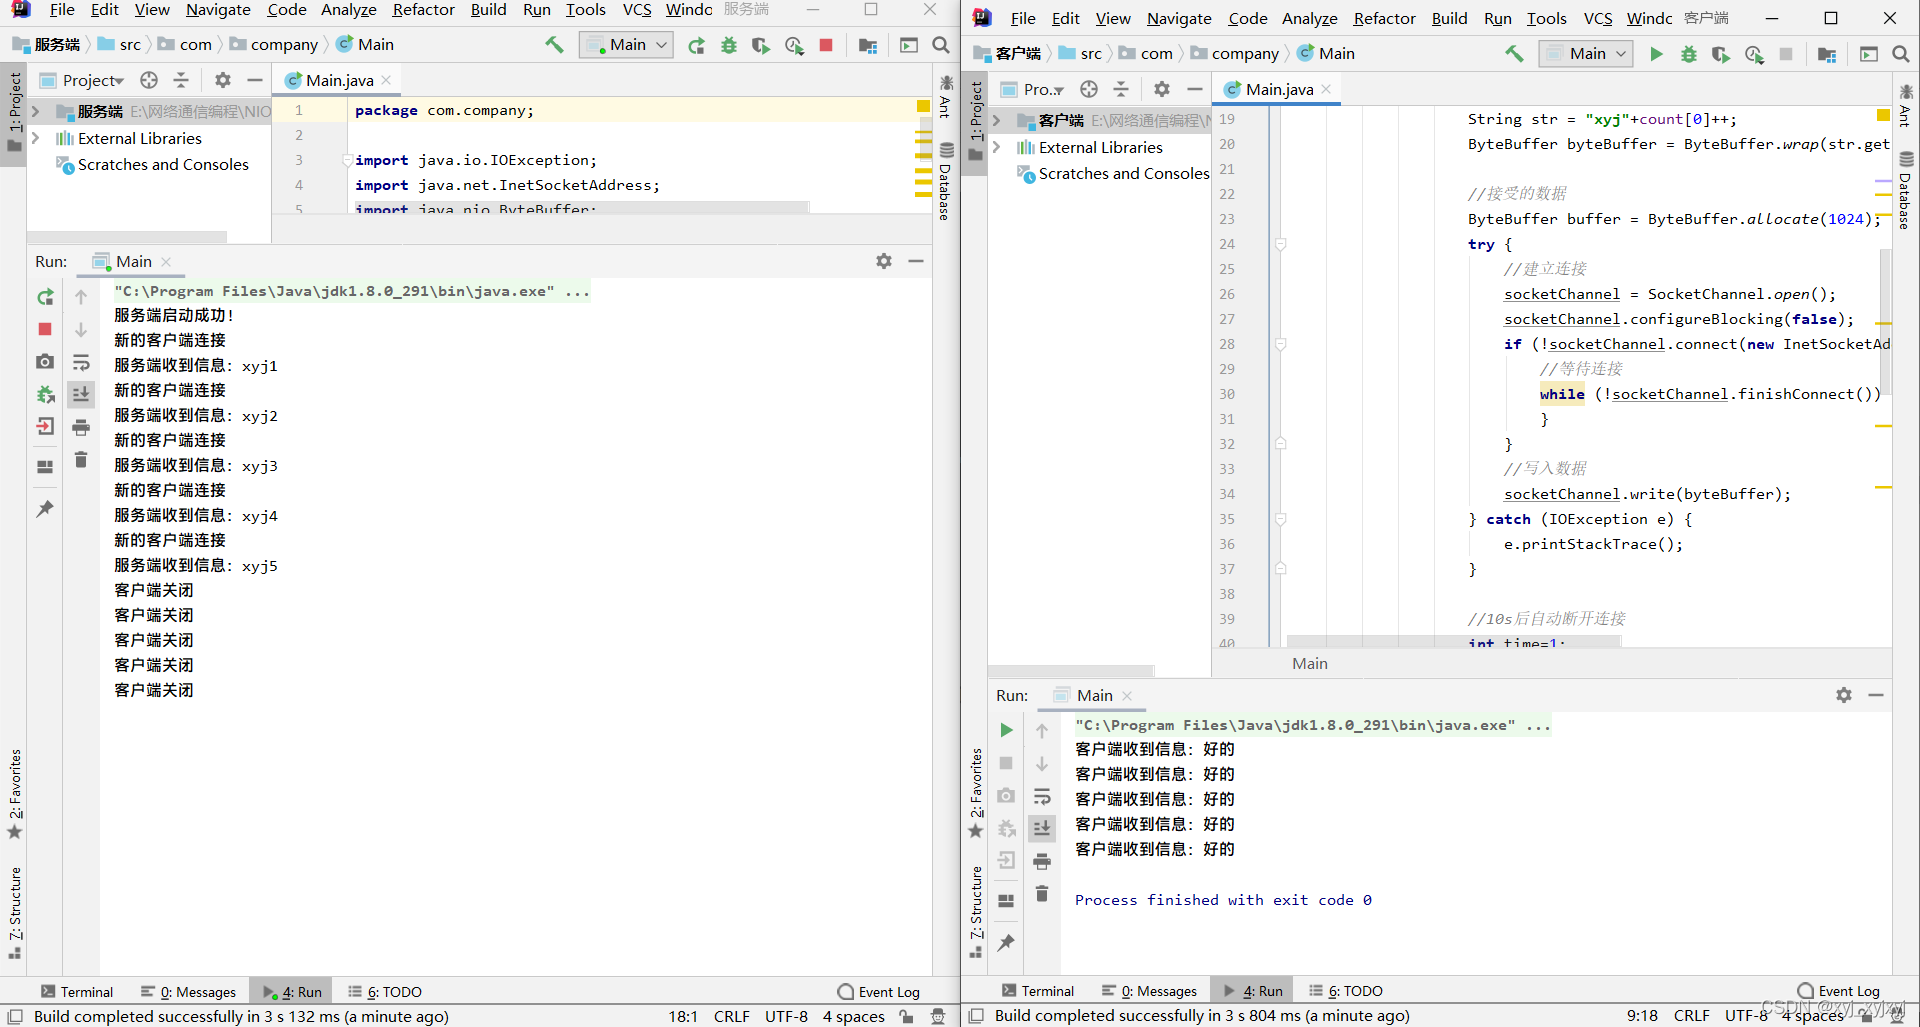Open 0: Messages tool window in left window
This screenshot has height=1027, width=1920.
click(189, 992)
